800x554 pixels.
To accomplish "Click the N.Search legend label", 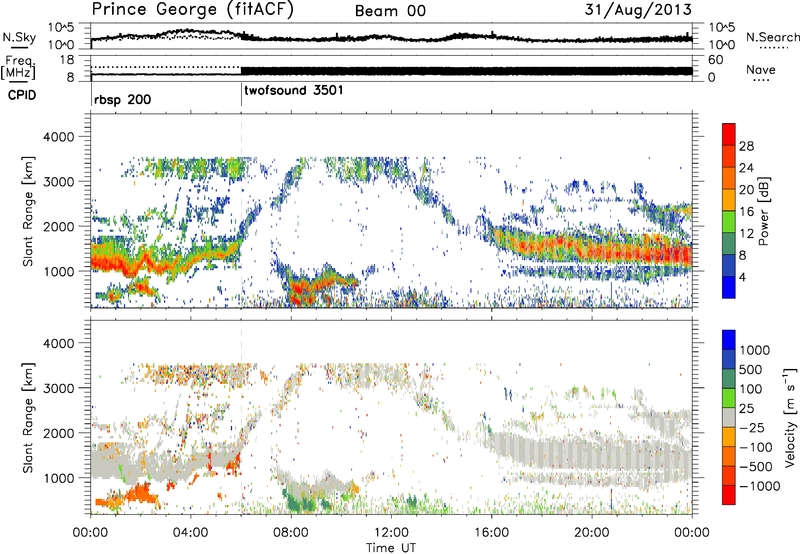I will point(772,37).
